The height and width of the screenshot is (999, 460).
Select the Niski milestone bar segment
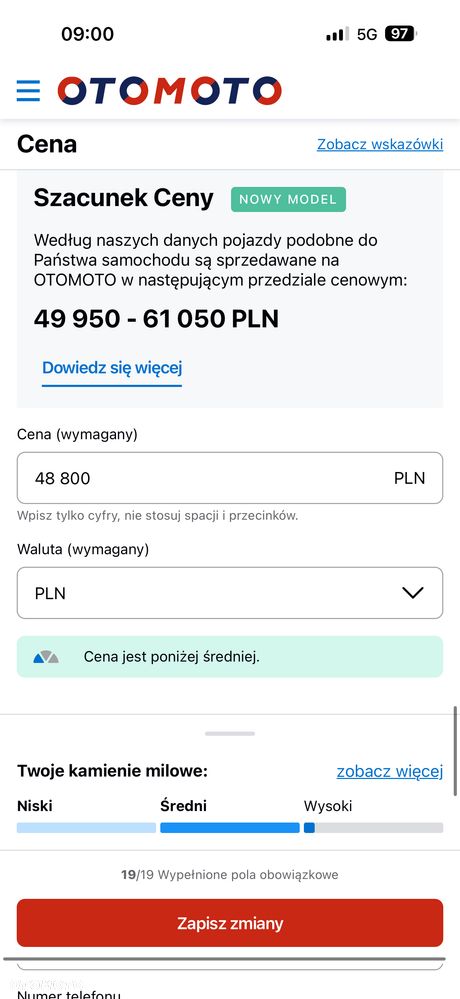tap(86, 828)
